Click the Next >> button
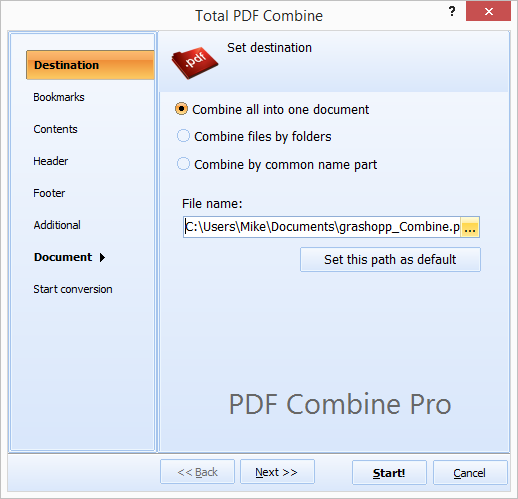Viewport: 518px width, 499px height. [277, 472]
